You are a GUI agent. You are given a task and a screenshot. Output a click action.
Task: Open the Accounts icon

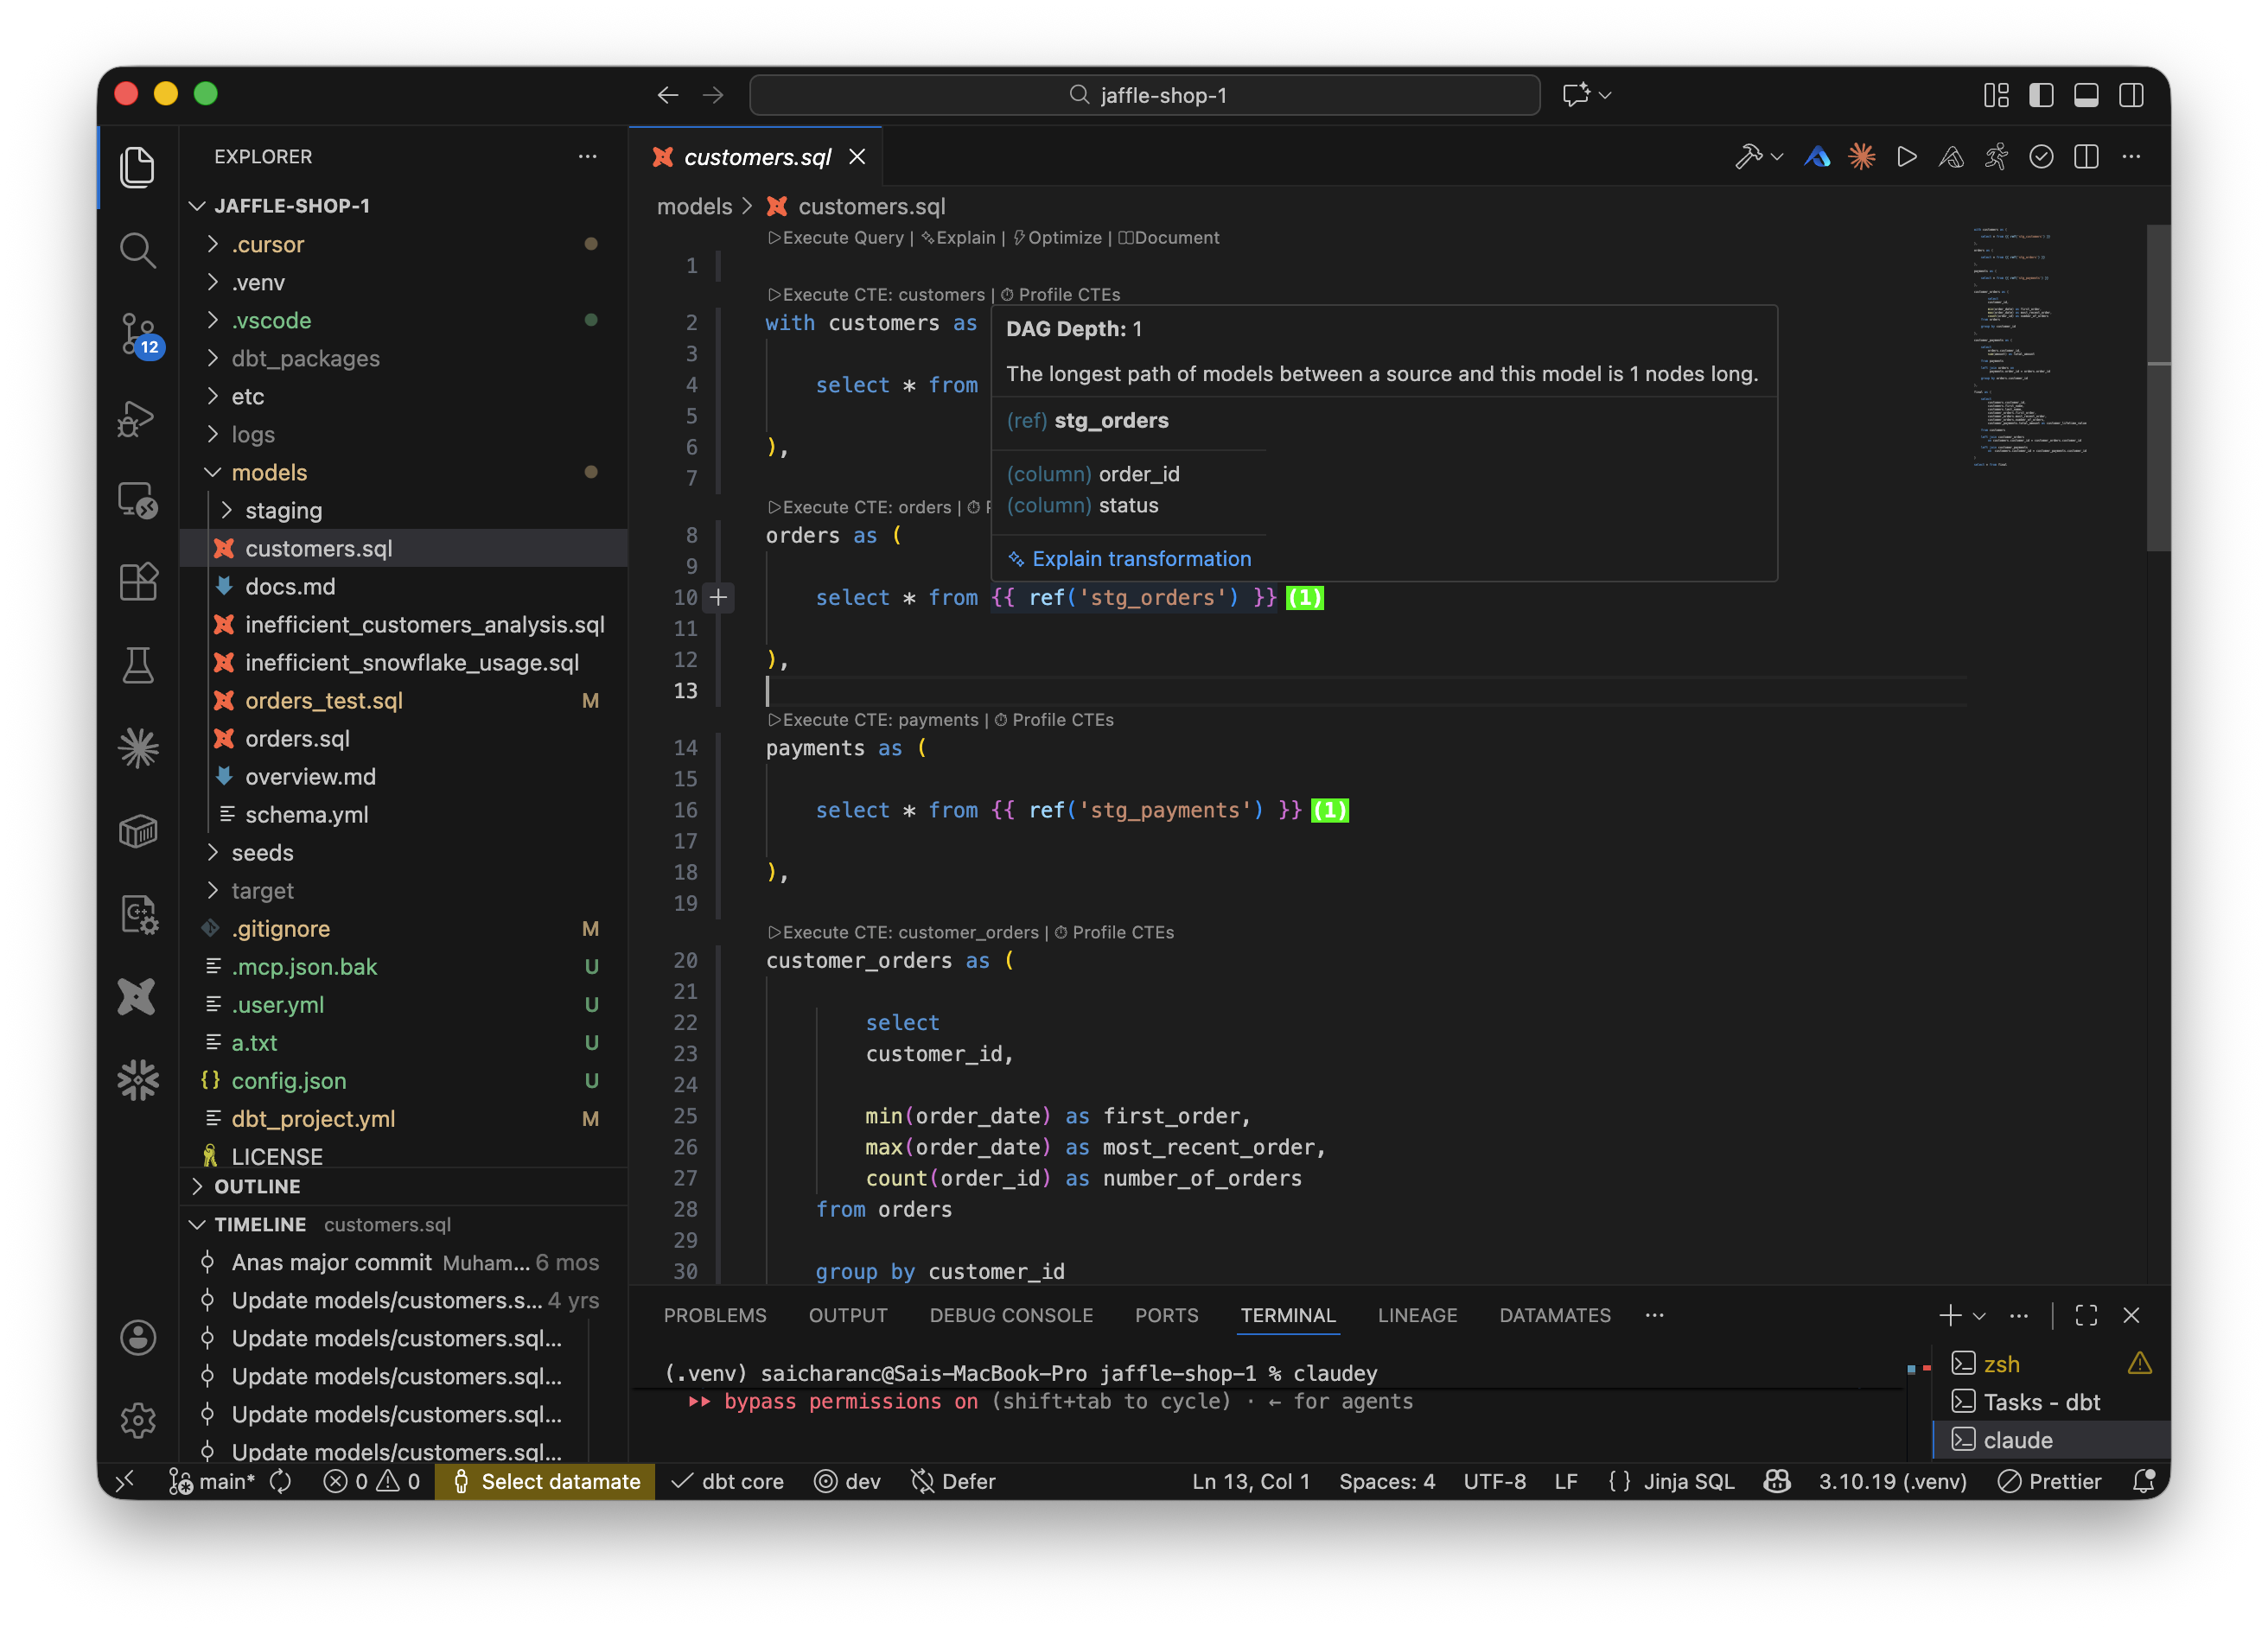click(x=137, y=1337)
